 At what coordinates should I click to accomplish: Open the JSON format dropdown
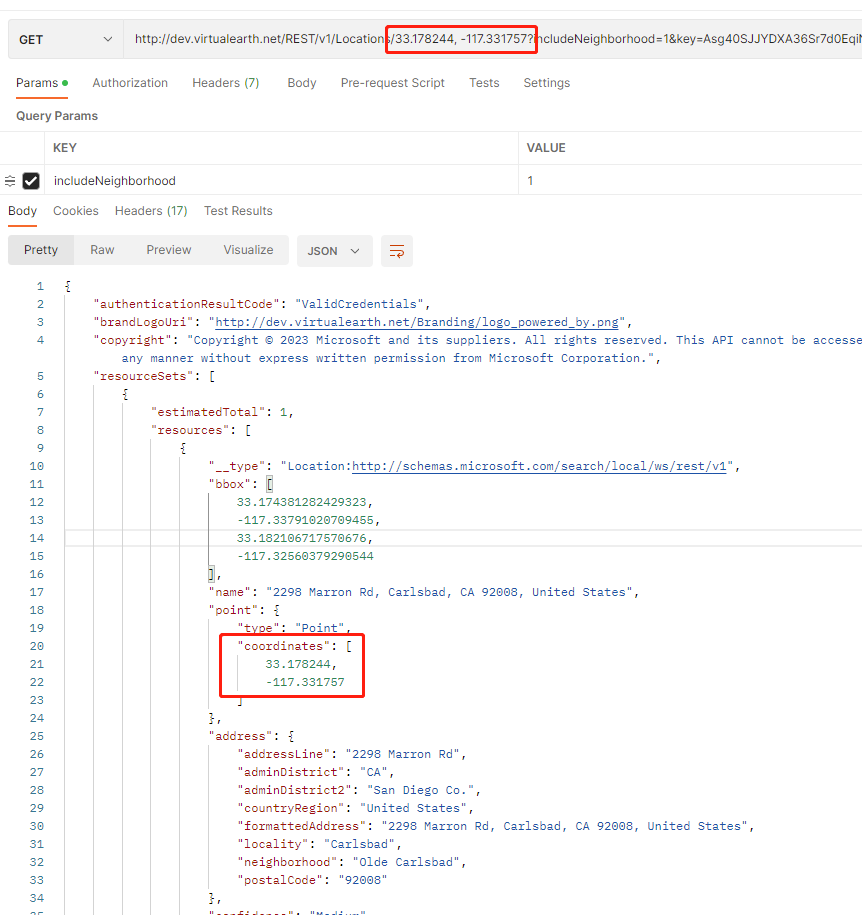coord(334,251)
